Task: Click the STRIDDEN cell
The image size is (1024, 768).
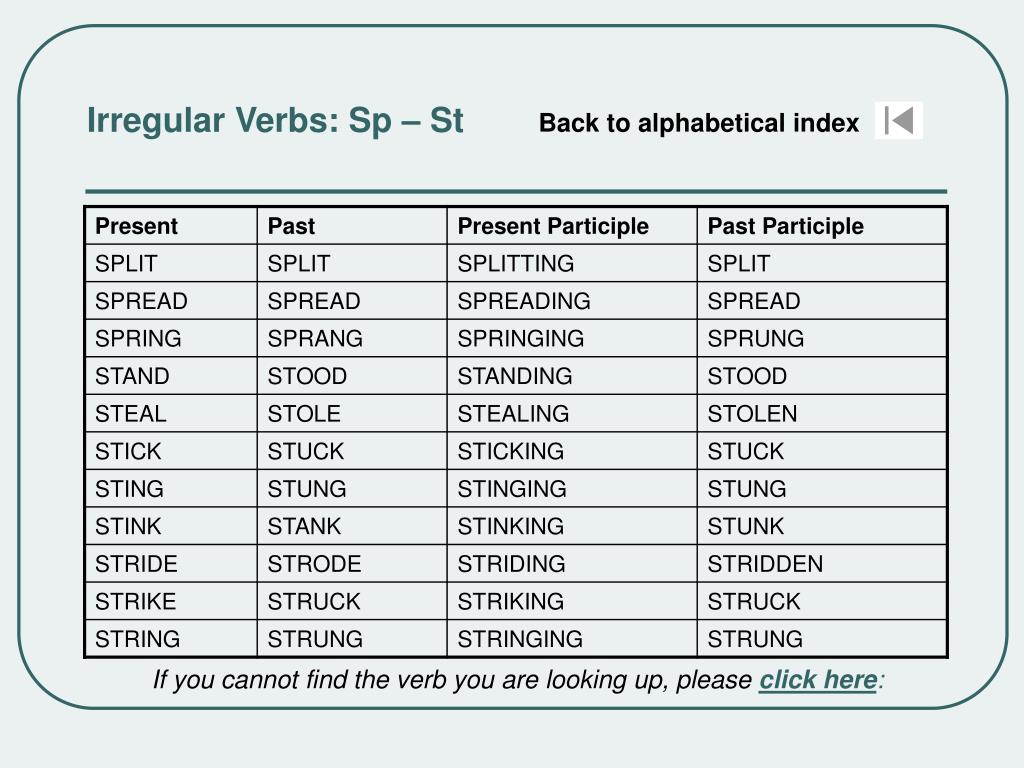Action: (x=822, y=564)
